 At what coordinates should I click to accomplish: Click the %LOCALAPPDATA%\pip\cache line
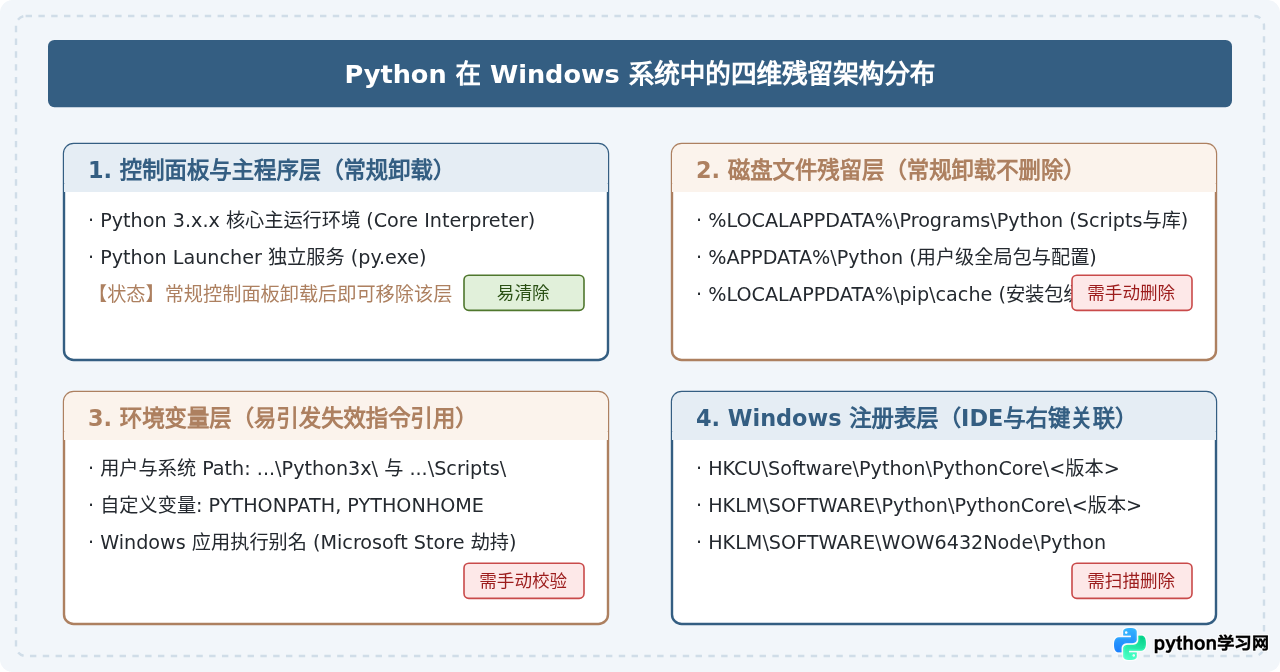pyautogui.click(x=884, y=294)
